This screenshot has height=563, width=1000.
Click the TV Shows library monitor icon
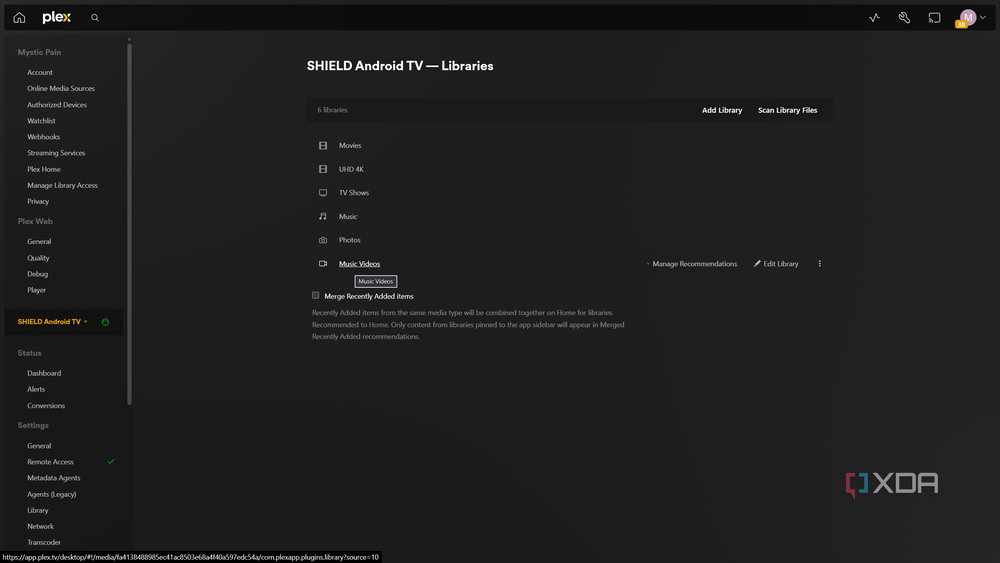323,193
